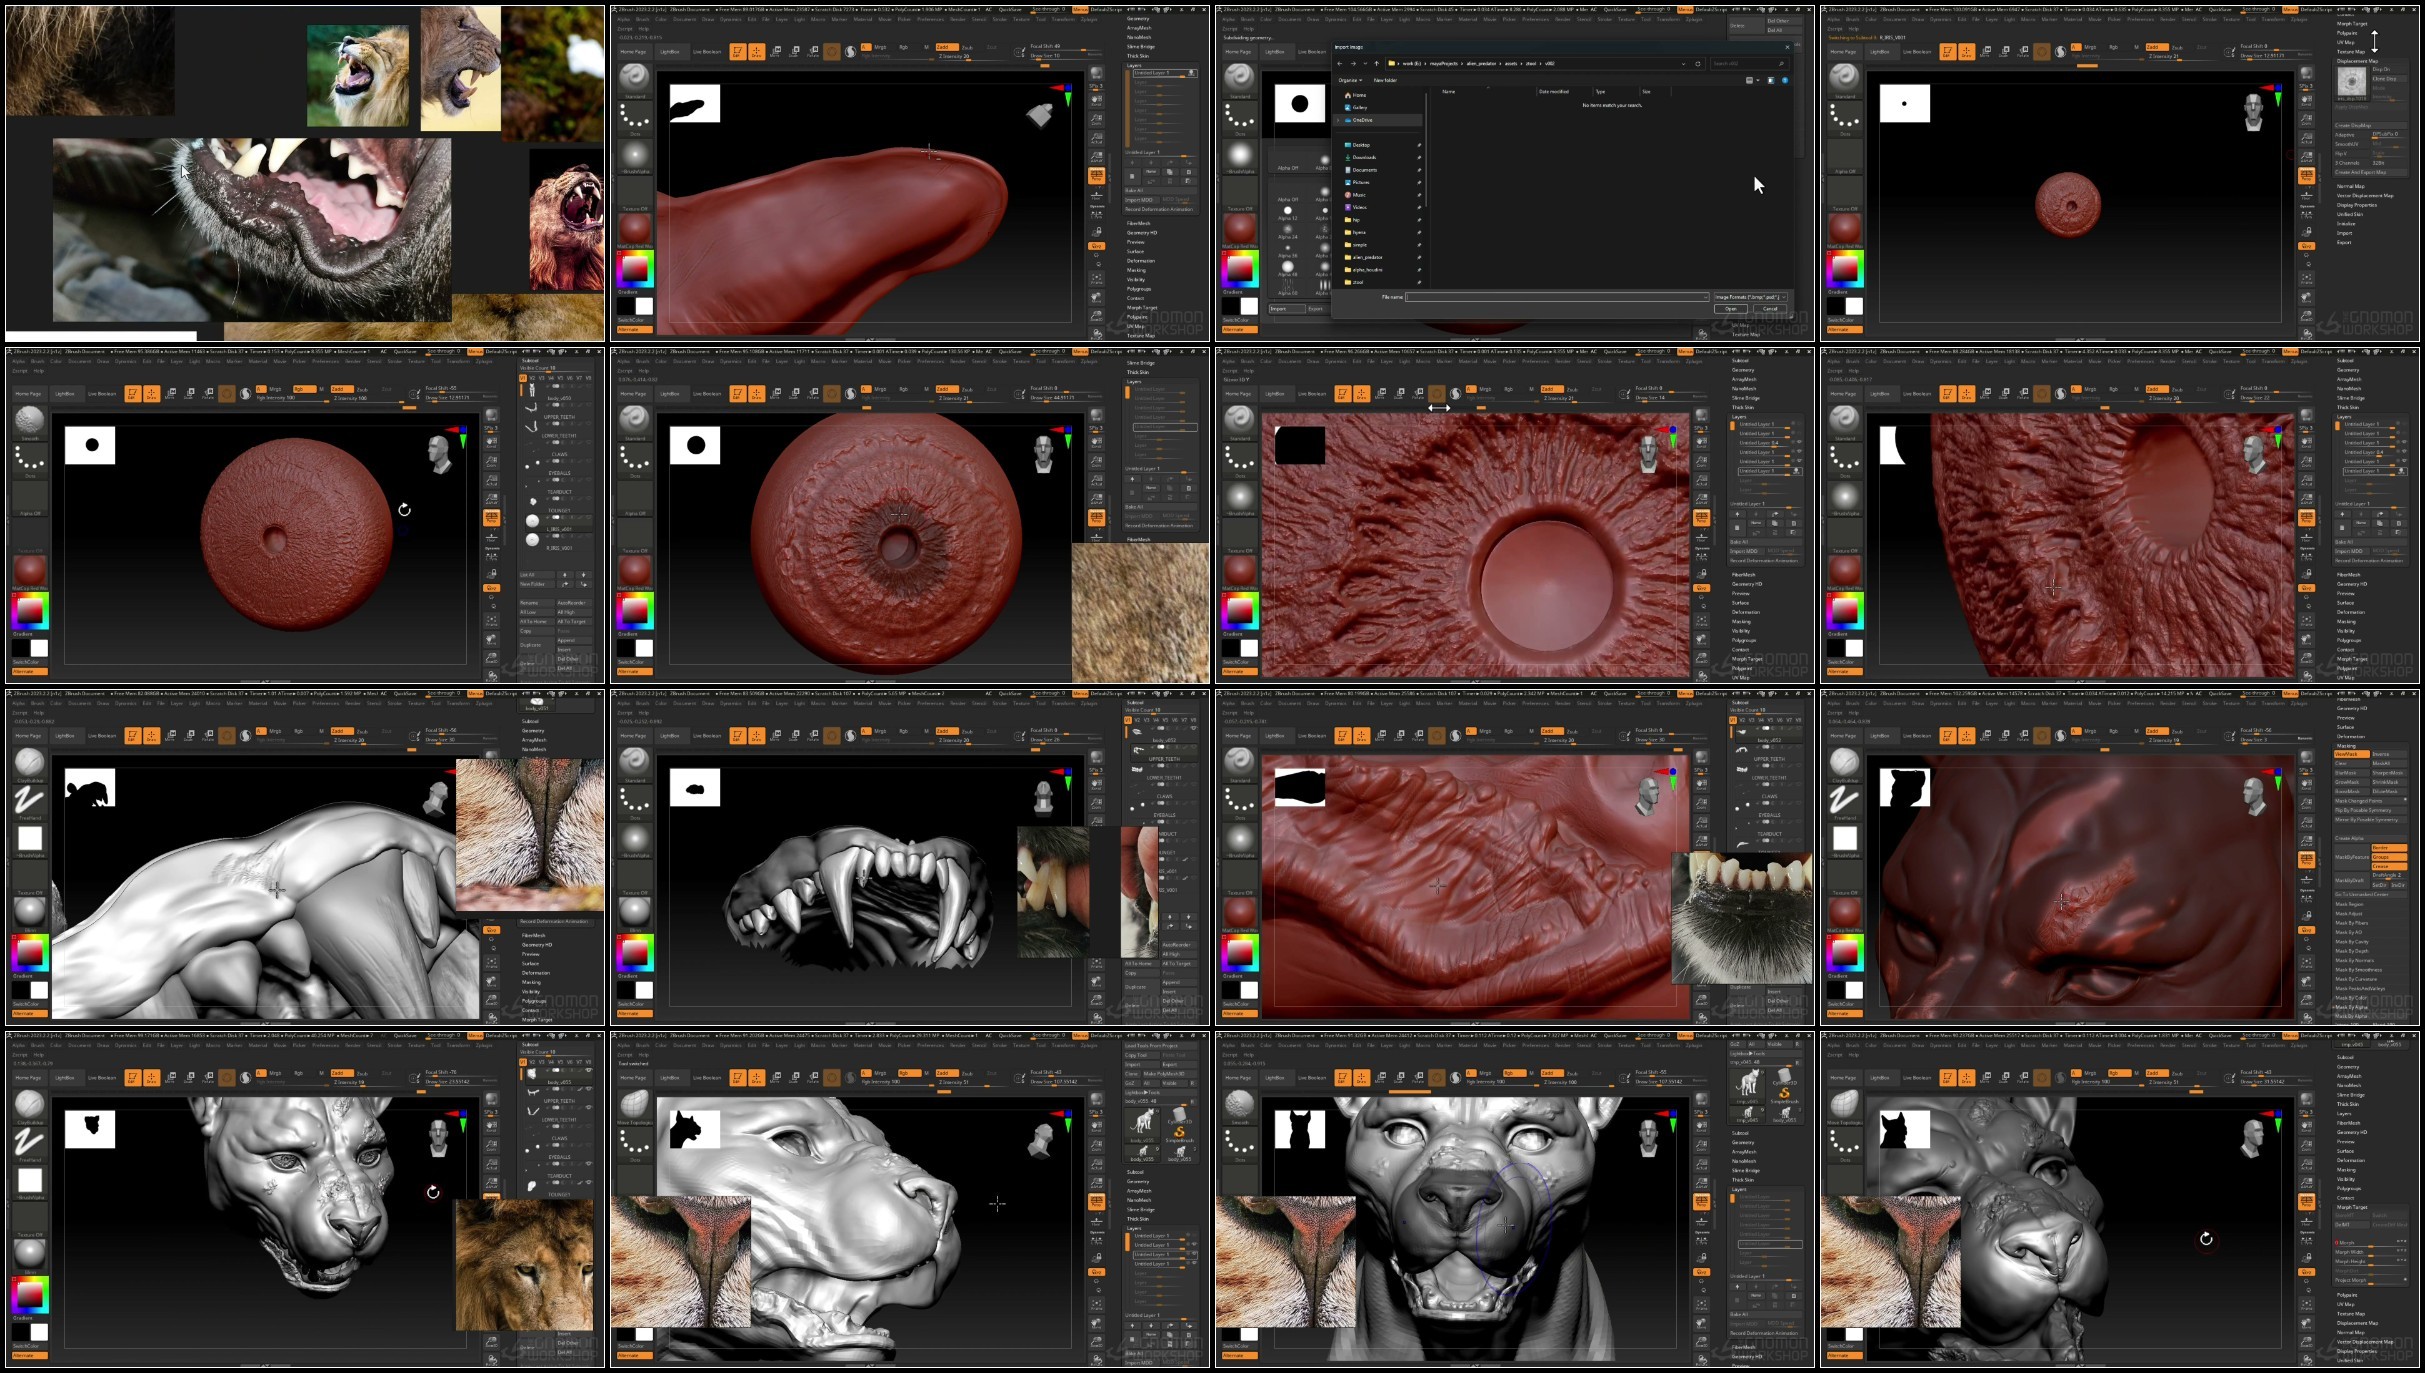Open the Organize dropdown in the Import Image dialog
Screen dimensions: 2425x1373
point(1349,80)
